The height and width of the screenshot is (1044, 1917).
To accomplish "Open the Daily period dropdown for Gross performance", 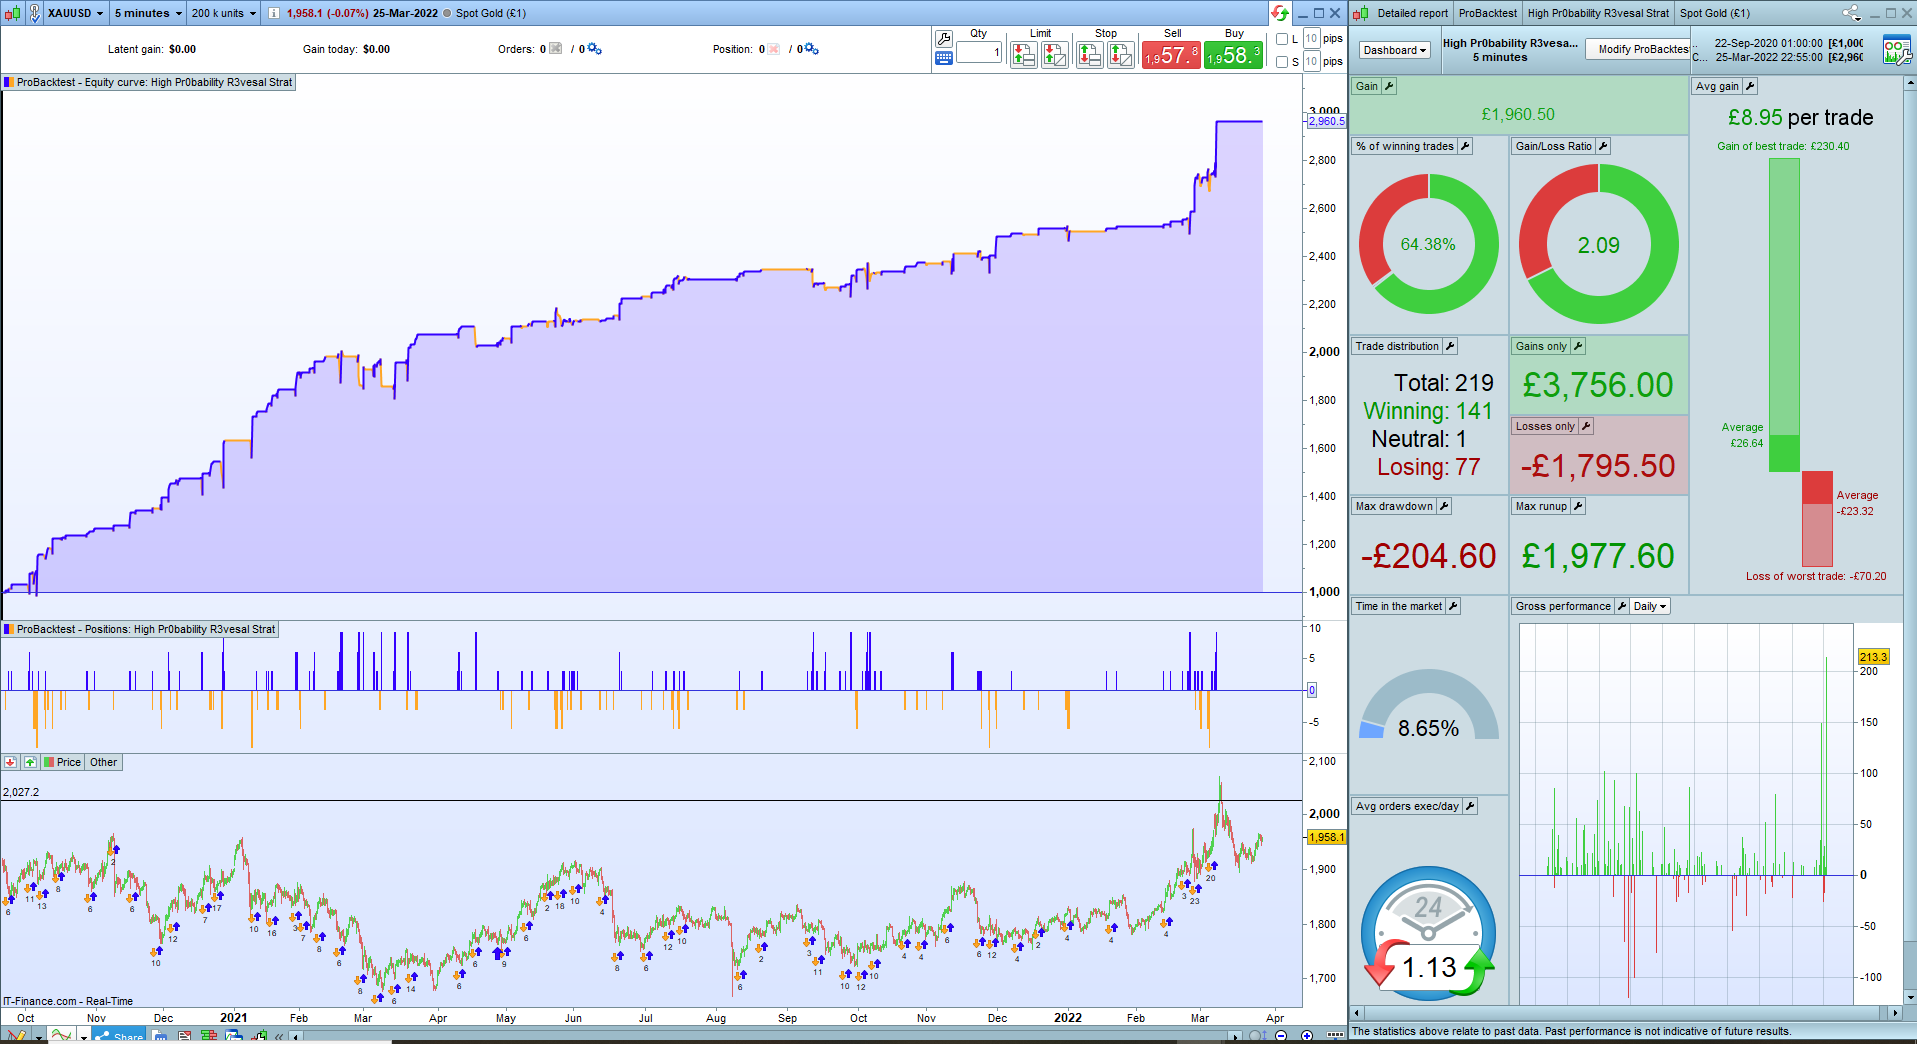I will tap(1649, 606).
